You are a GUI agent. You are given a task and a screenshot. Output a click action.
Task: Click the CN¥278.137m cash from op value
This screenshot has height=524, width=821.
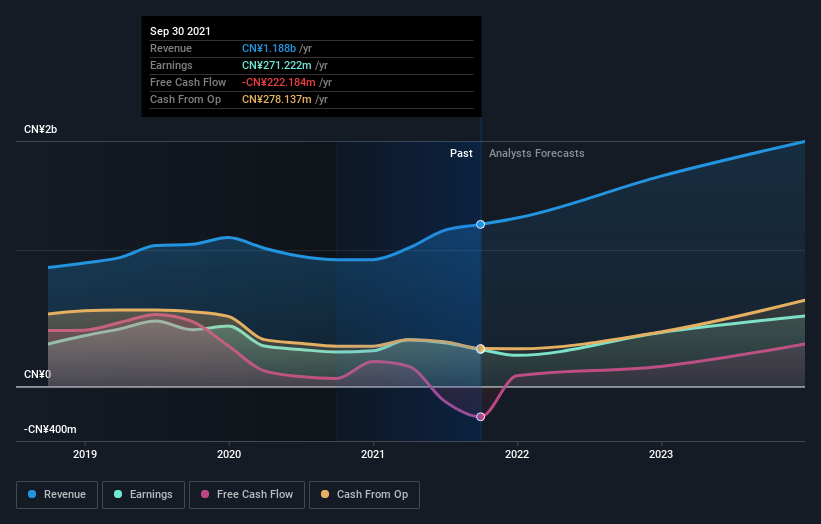[276, 99]
